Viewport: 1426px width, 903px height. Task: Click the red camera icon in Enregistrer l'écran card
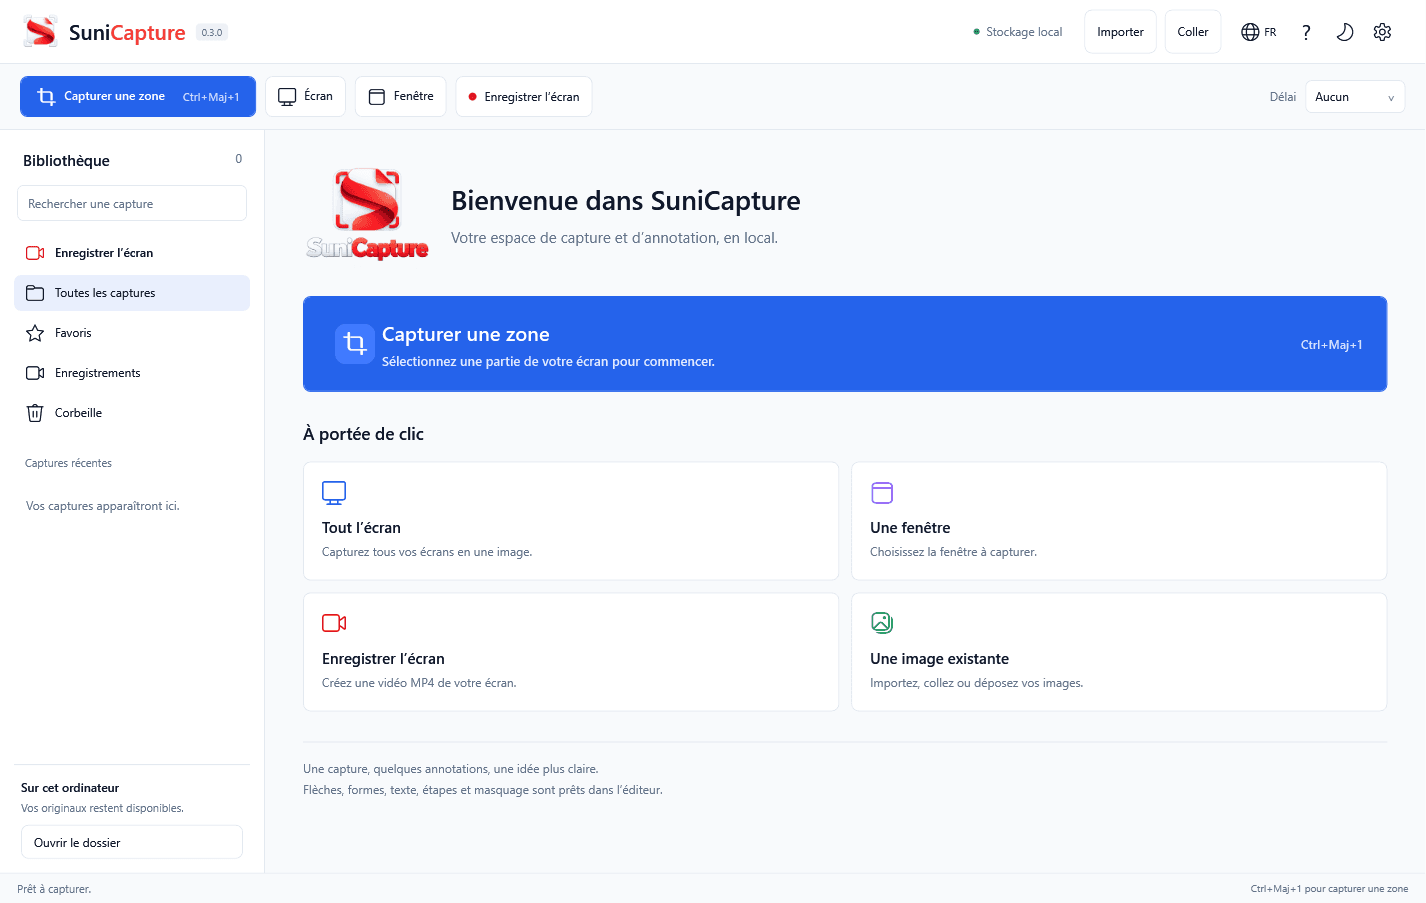(x=334, y=623)
